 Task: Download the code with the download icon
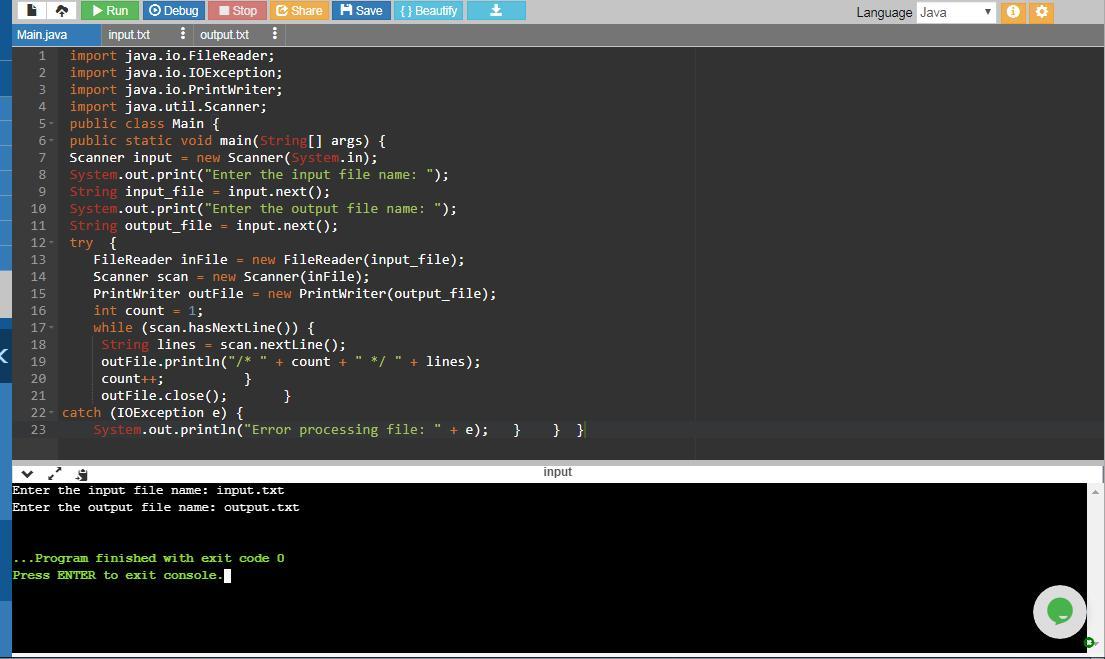[495, 10]
